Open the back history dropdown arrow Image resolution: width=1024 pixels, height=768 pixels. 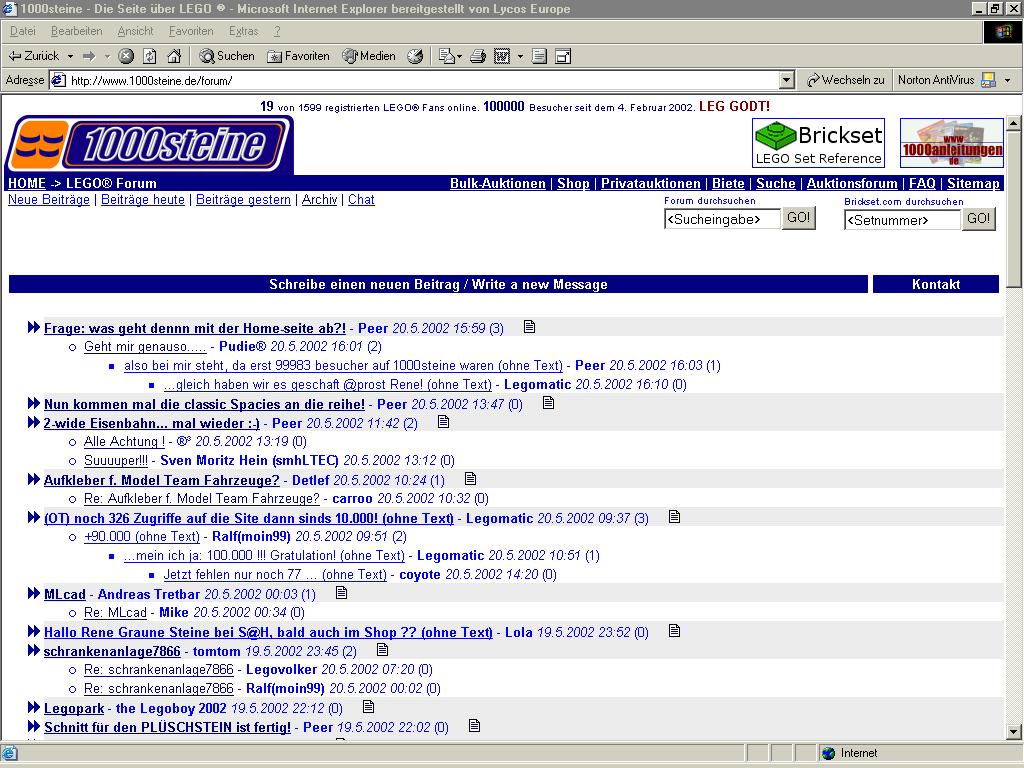point(70,56)
